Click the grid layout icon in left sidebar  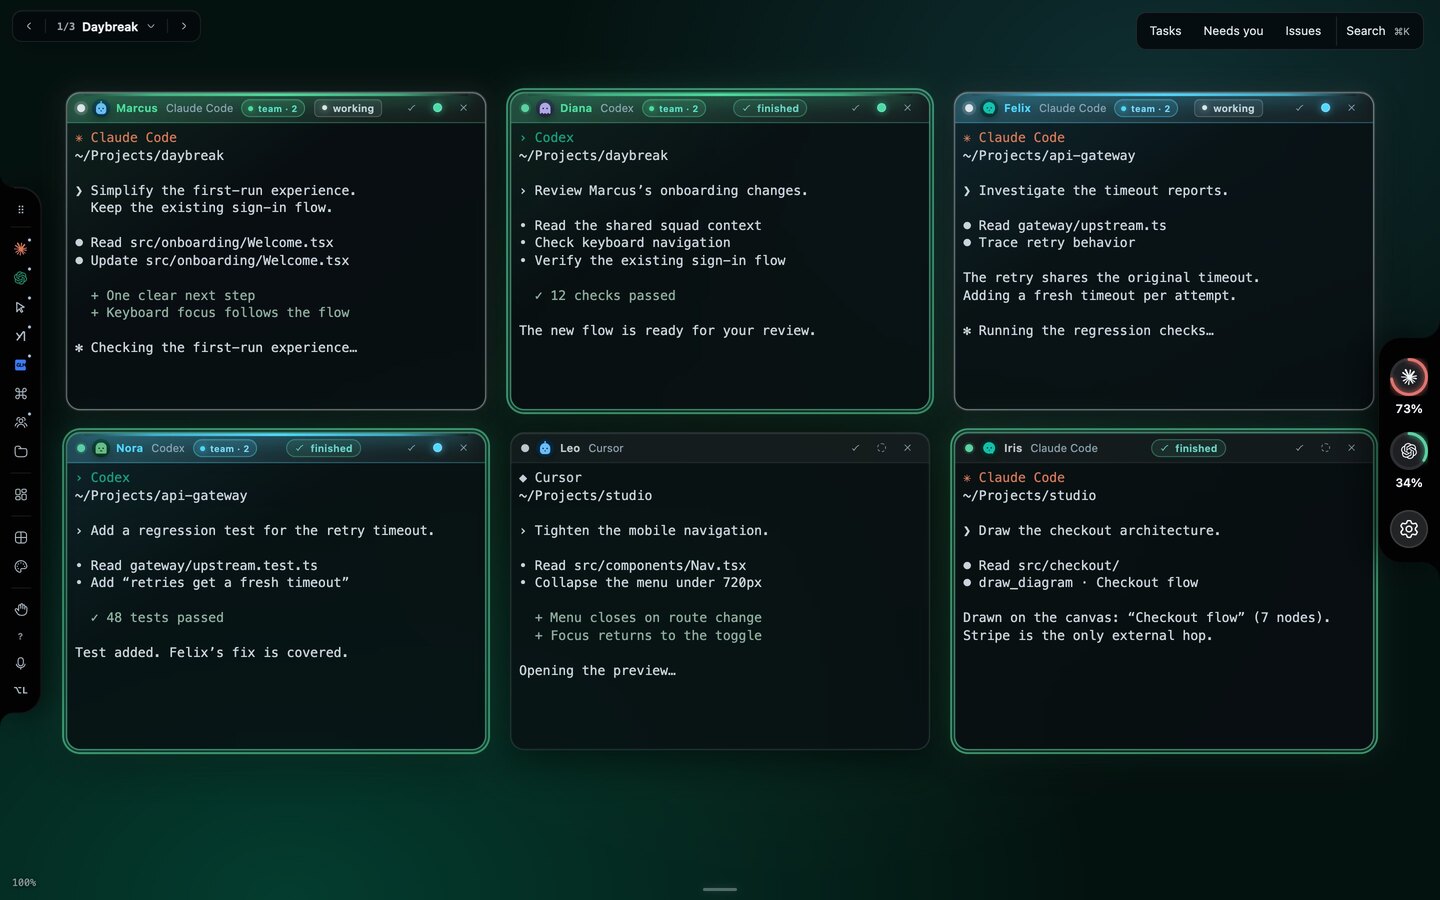click(x=20, y=538)
